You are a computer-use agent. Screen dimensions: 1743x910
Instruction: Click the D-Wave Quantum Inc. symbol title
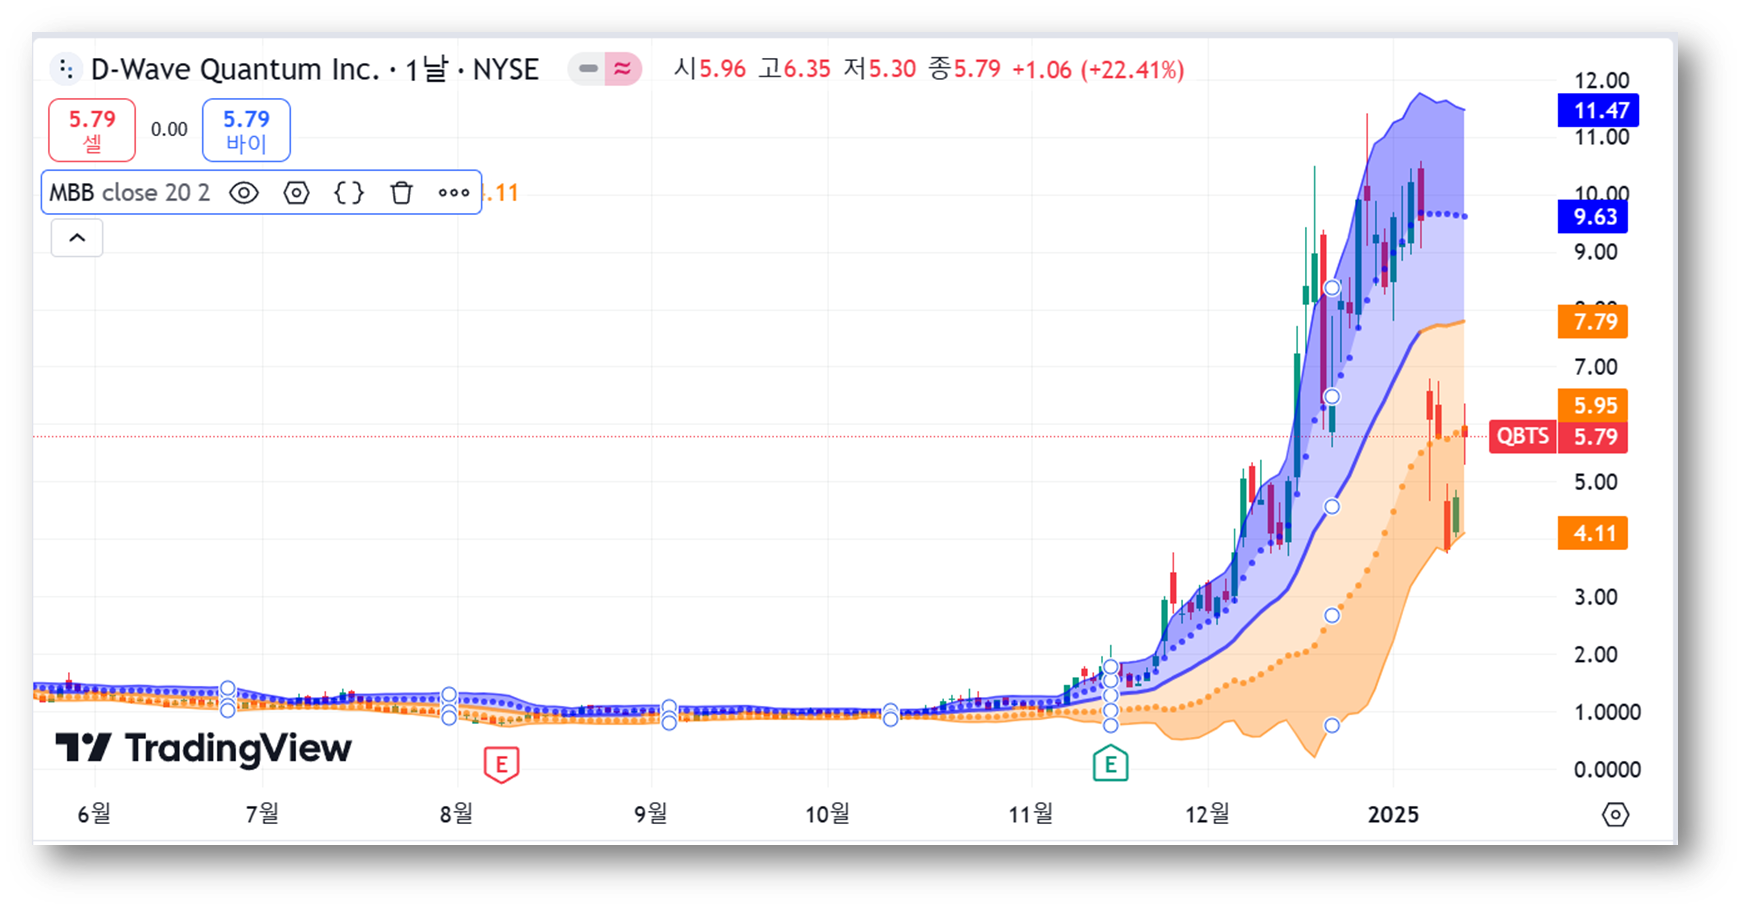tap(235, 69)
